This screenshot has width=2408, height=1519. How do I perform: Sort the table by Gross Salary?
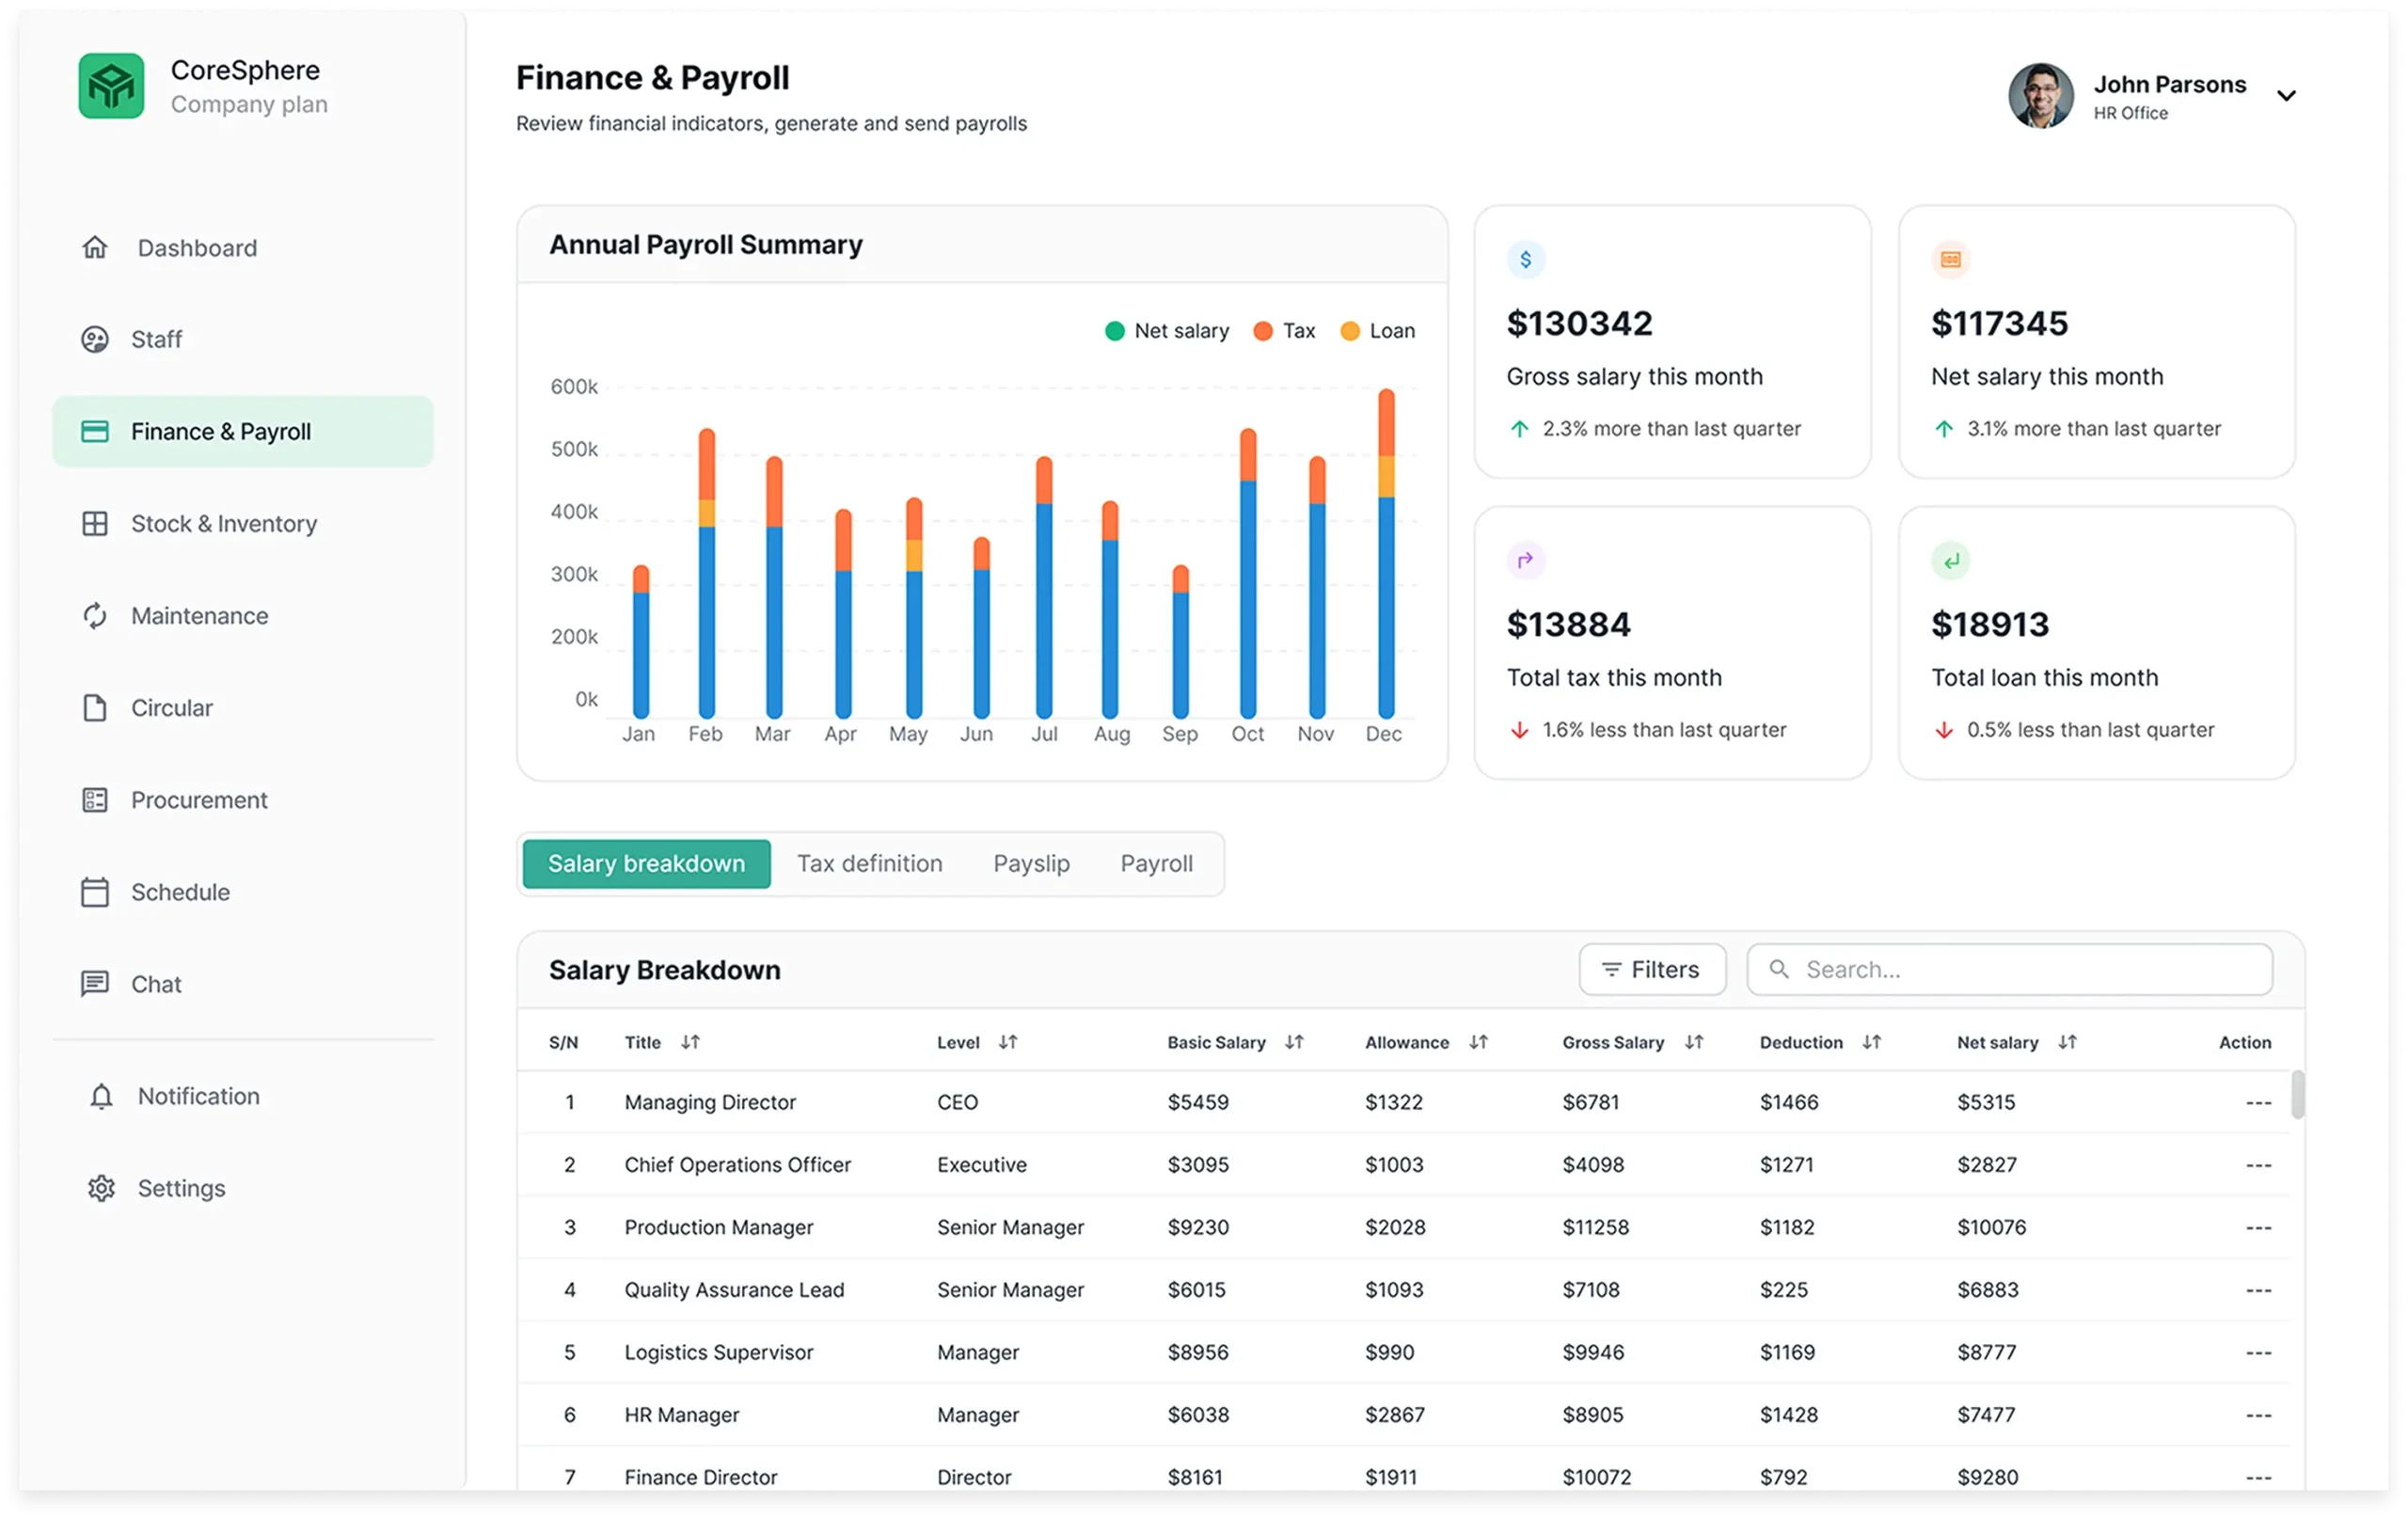coord(1694,1042)
